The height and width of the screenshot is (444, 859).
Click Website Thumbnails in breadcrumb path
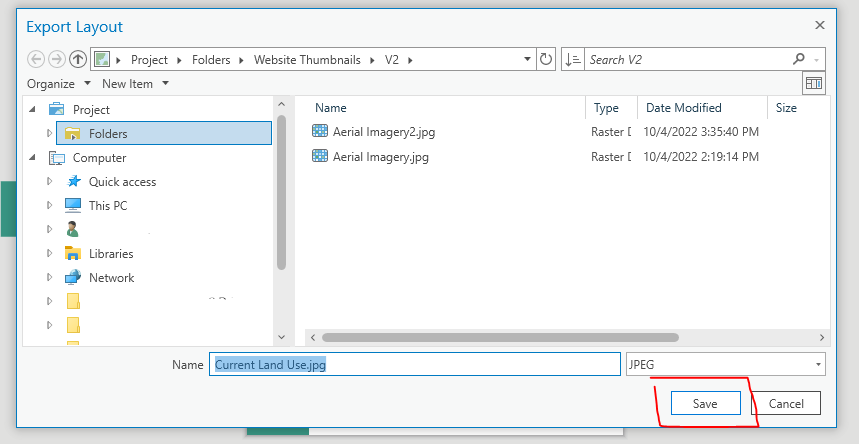click(307, 60)
